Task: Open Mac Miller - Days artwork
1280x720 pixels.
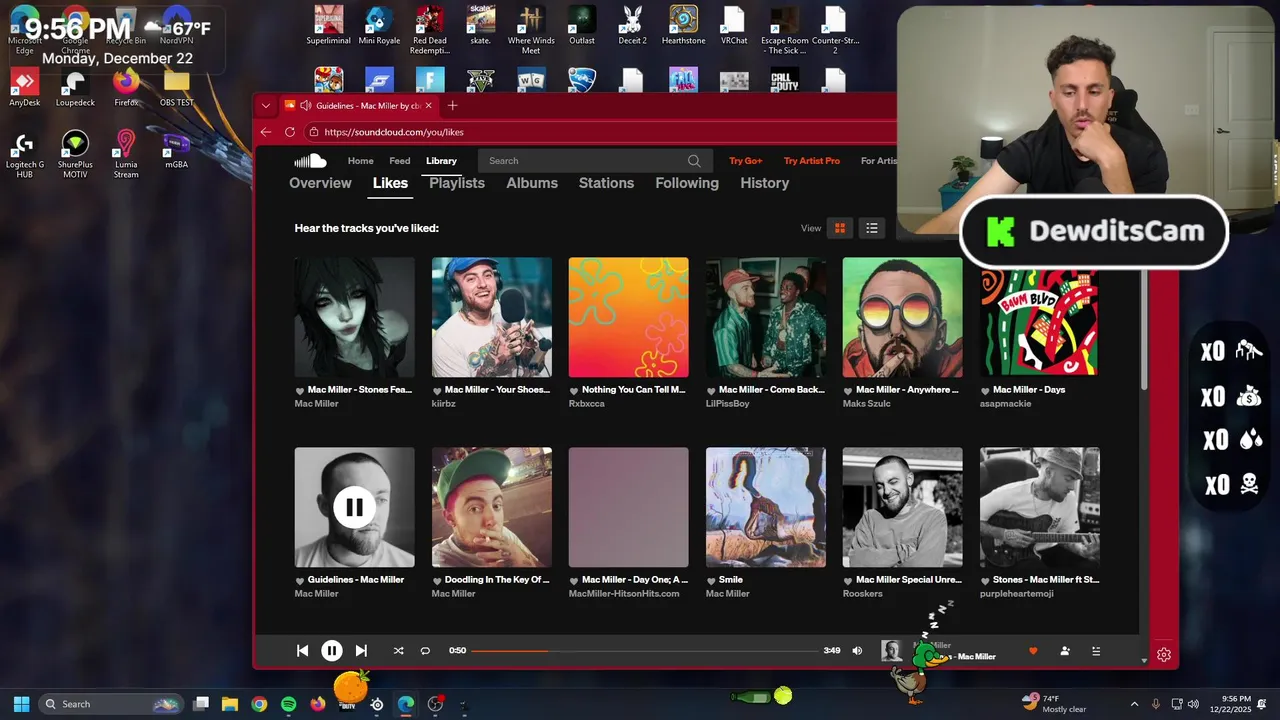Action: coord(1039,317)
